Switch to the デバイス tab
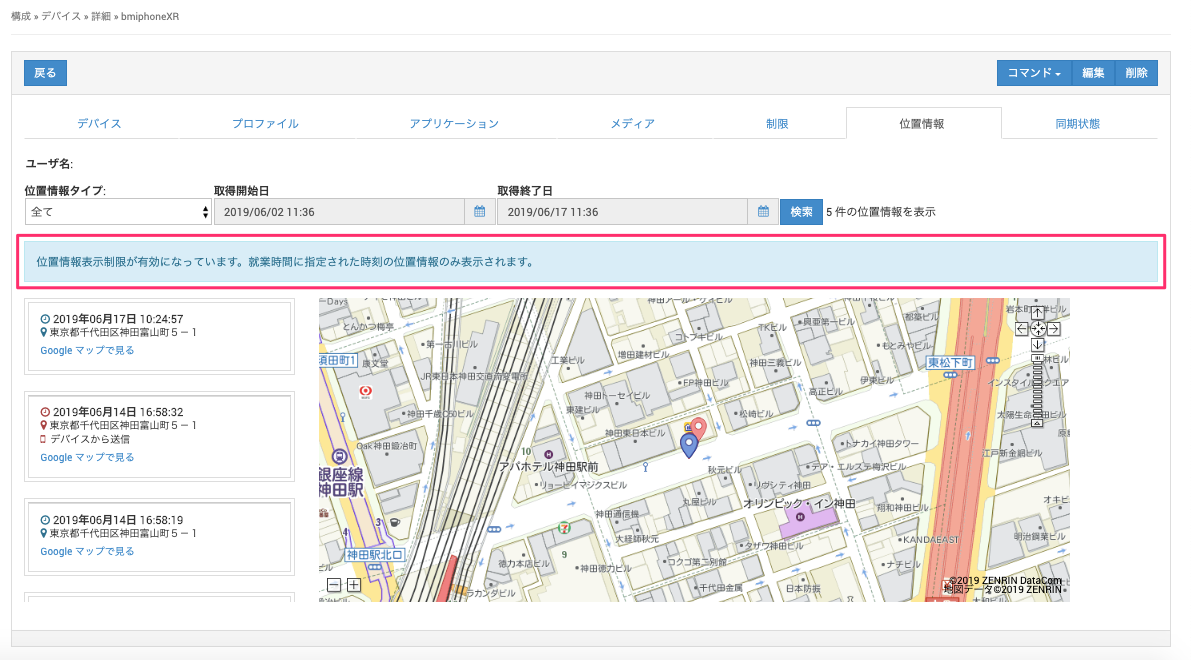The width and height of the screenshot is (1191, 660). pos(99,124)
